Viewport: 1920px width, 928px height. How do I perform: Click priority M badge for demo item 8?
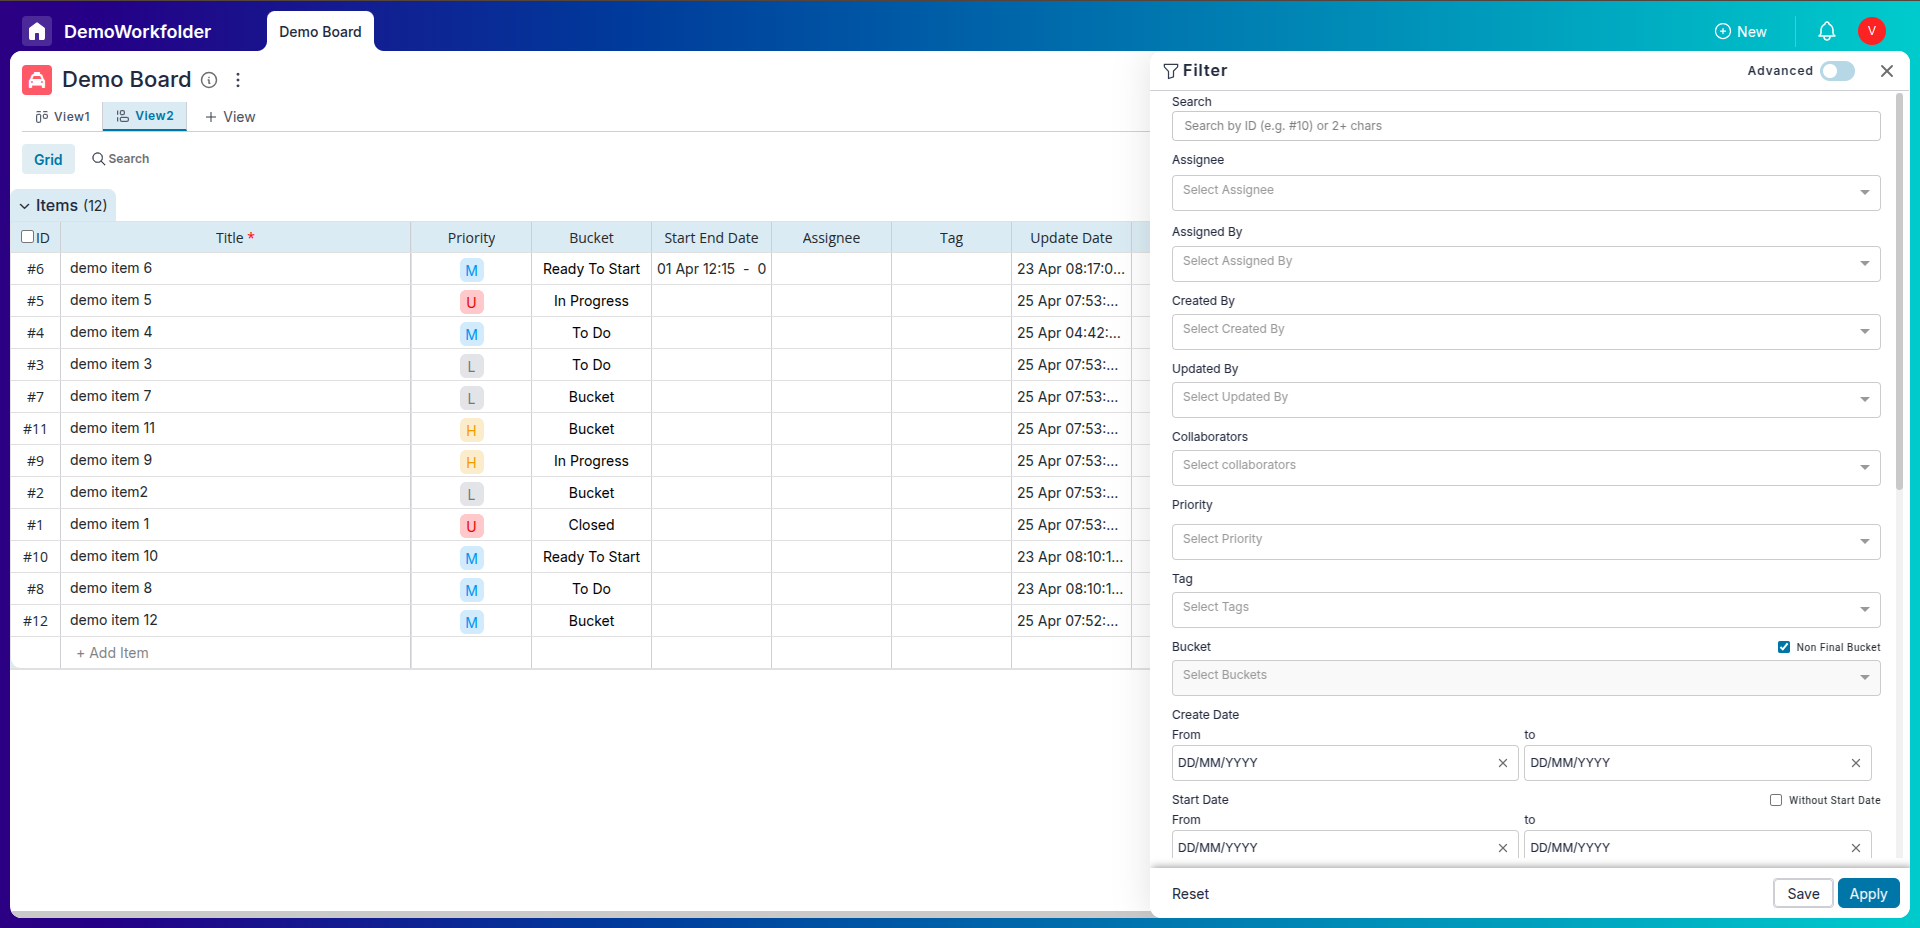pos(471,590)
